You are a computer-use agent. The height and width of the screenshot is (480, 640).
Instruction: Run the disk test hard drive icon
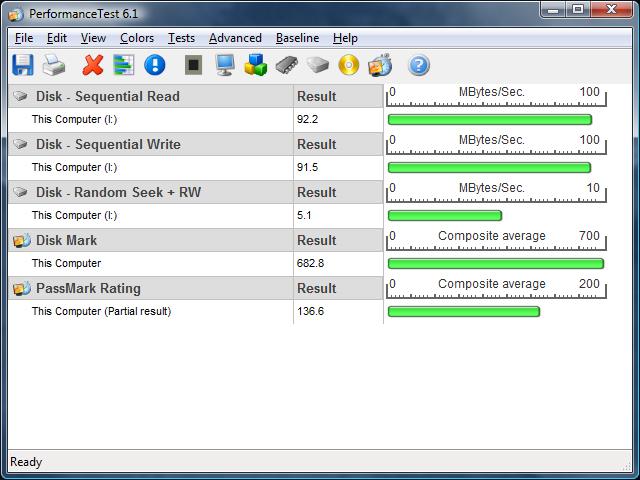[x=318, y=65]
